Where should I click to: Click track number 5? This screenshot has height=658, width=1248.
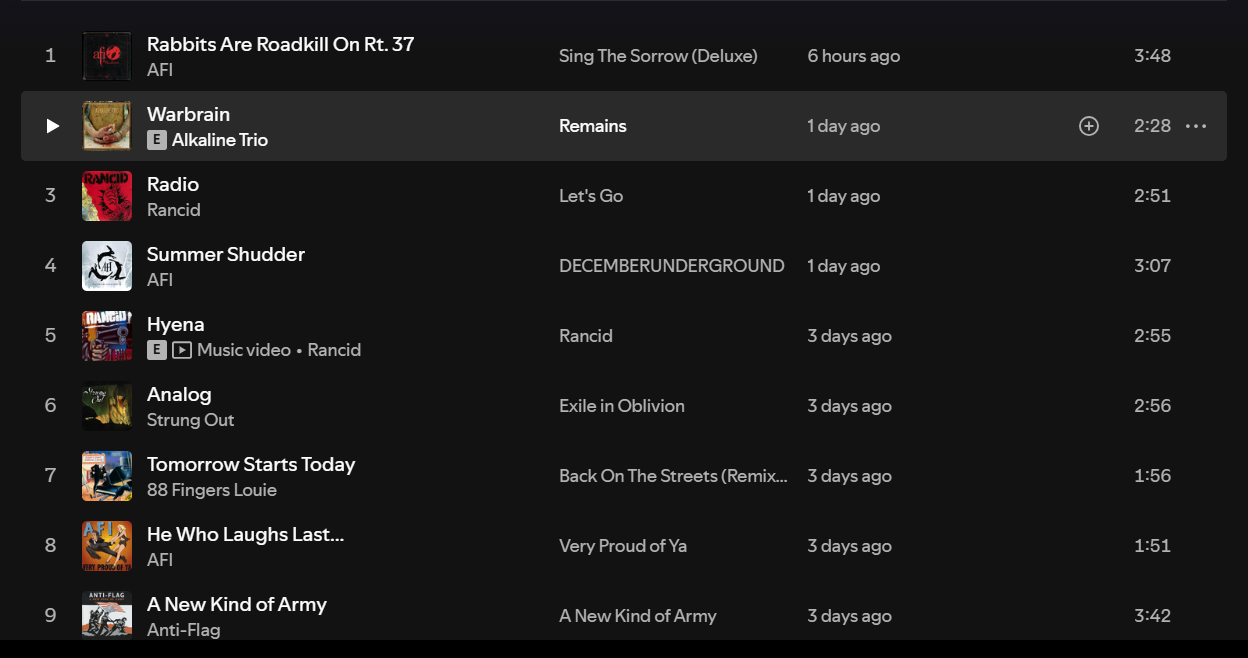pyautogui.click(x=51, y=336)
